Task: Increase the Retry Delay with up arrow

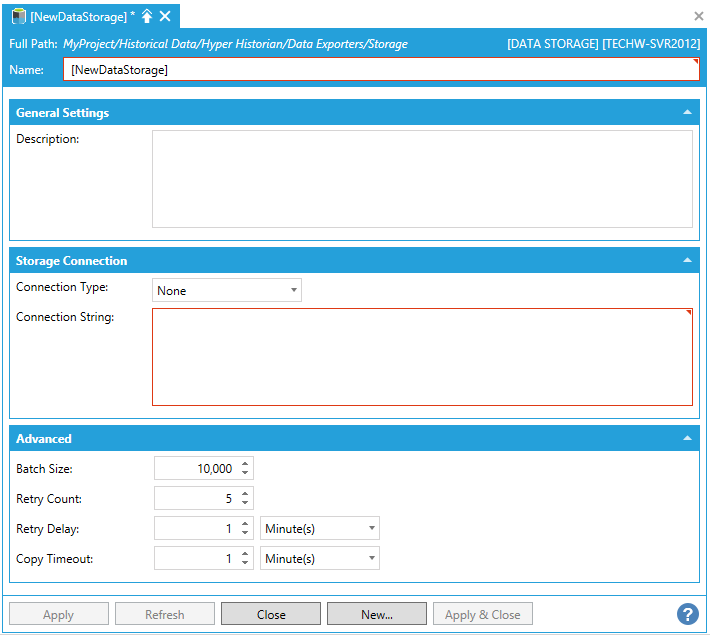Action: click(246, 524)
